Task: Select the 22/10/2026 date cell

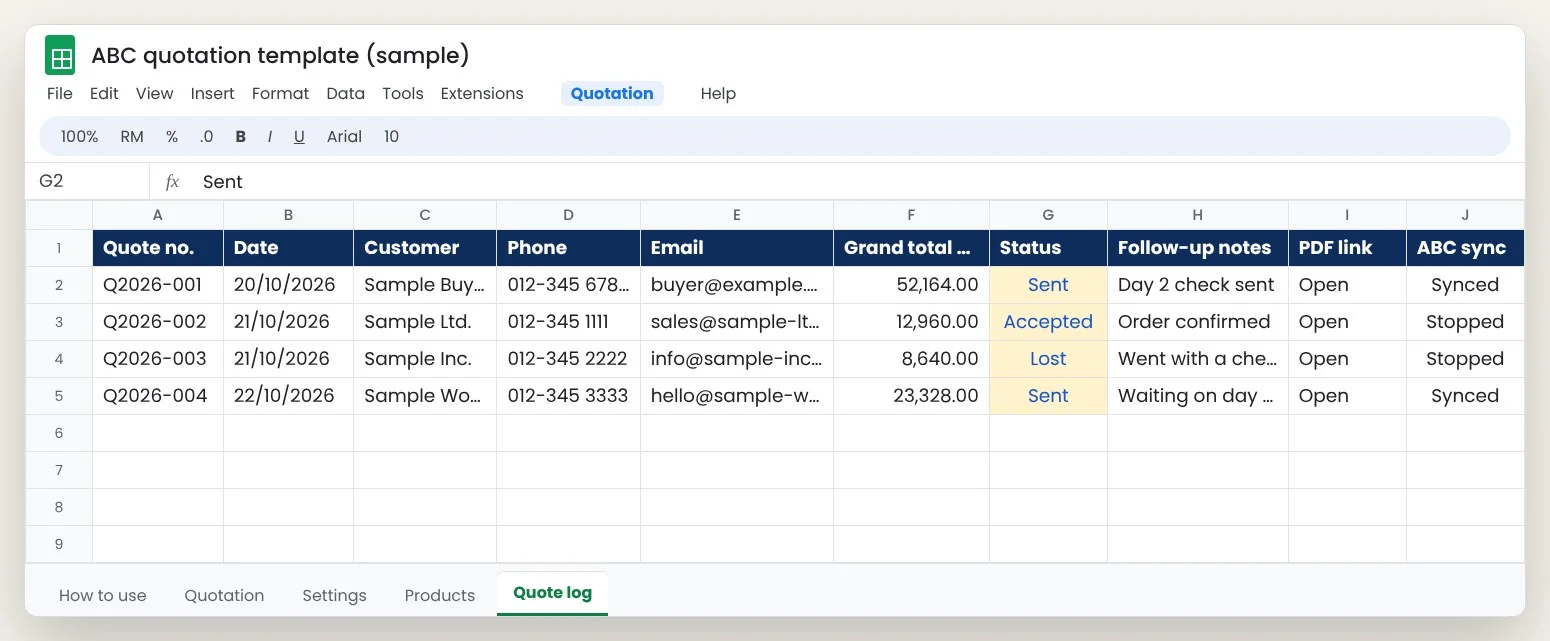Action: point(288,396)
